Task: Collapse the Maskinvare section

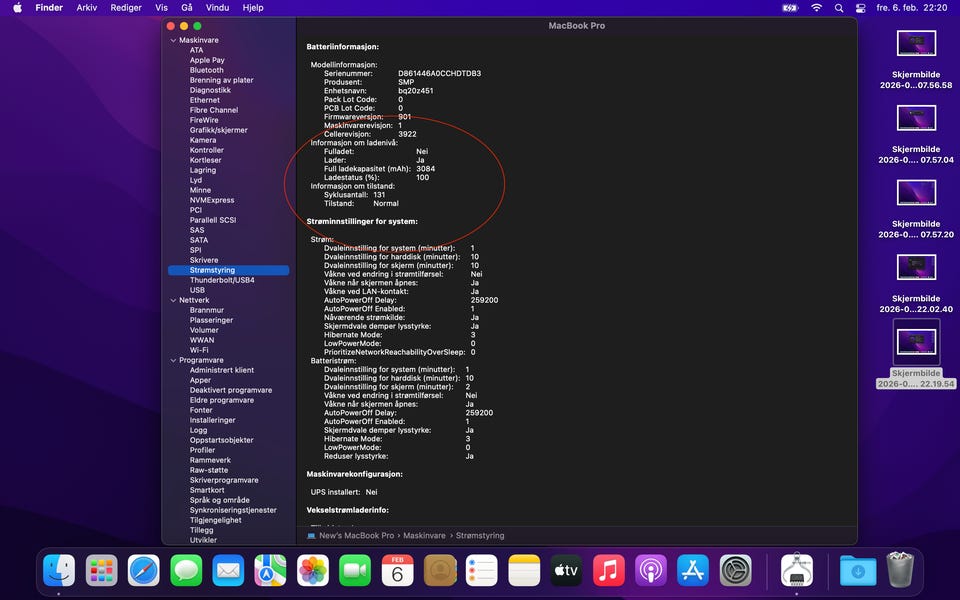Action: pyautogui.click(x=172, y=40)
